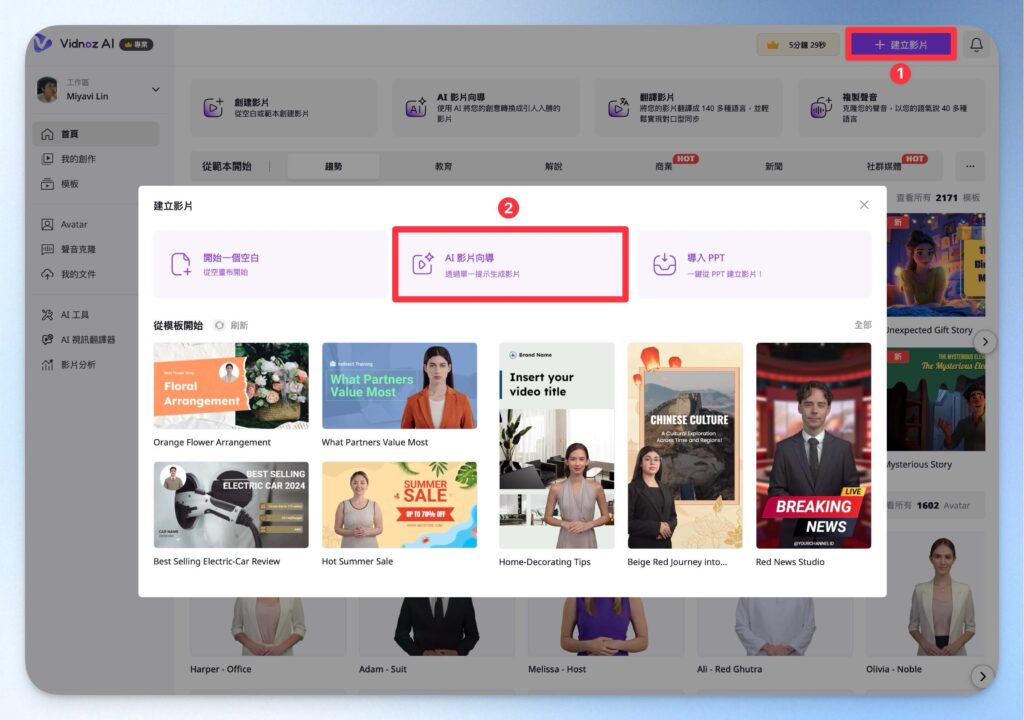
Task: Open the more categories ellipsis button
Action: coord(970,166)
